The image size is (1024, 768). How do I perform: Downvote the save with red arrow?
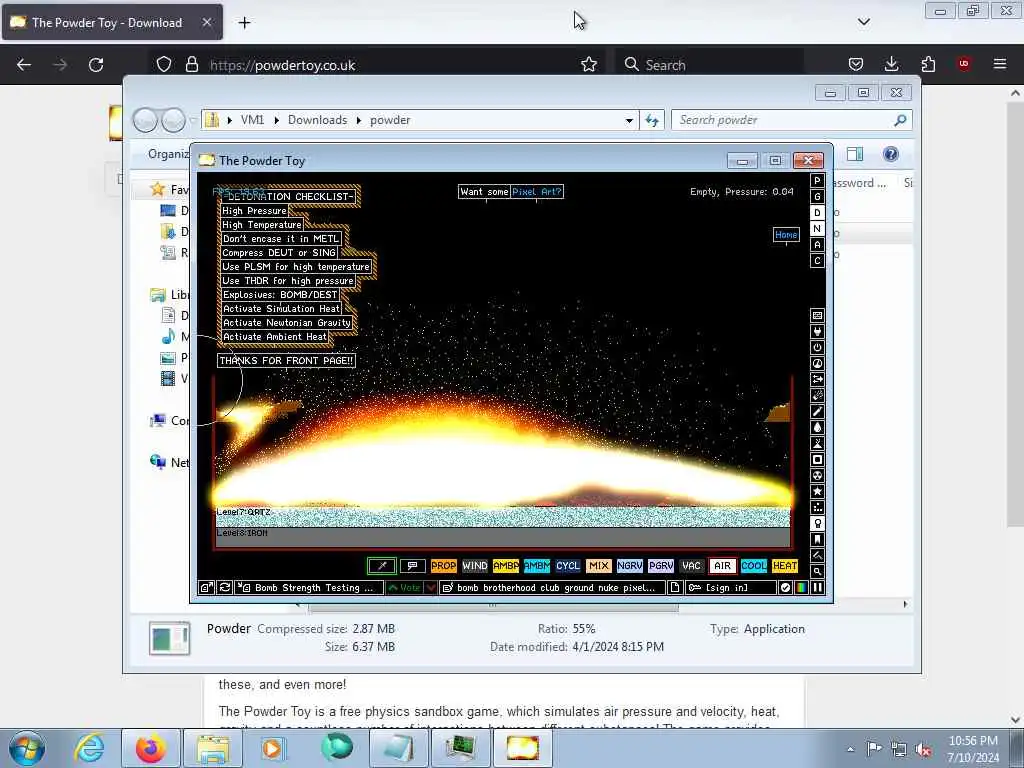click(430, 588)
